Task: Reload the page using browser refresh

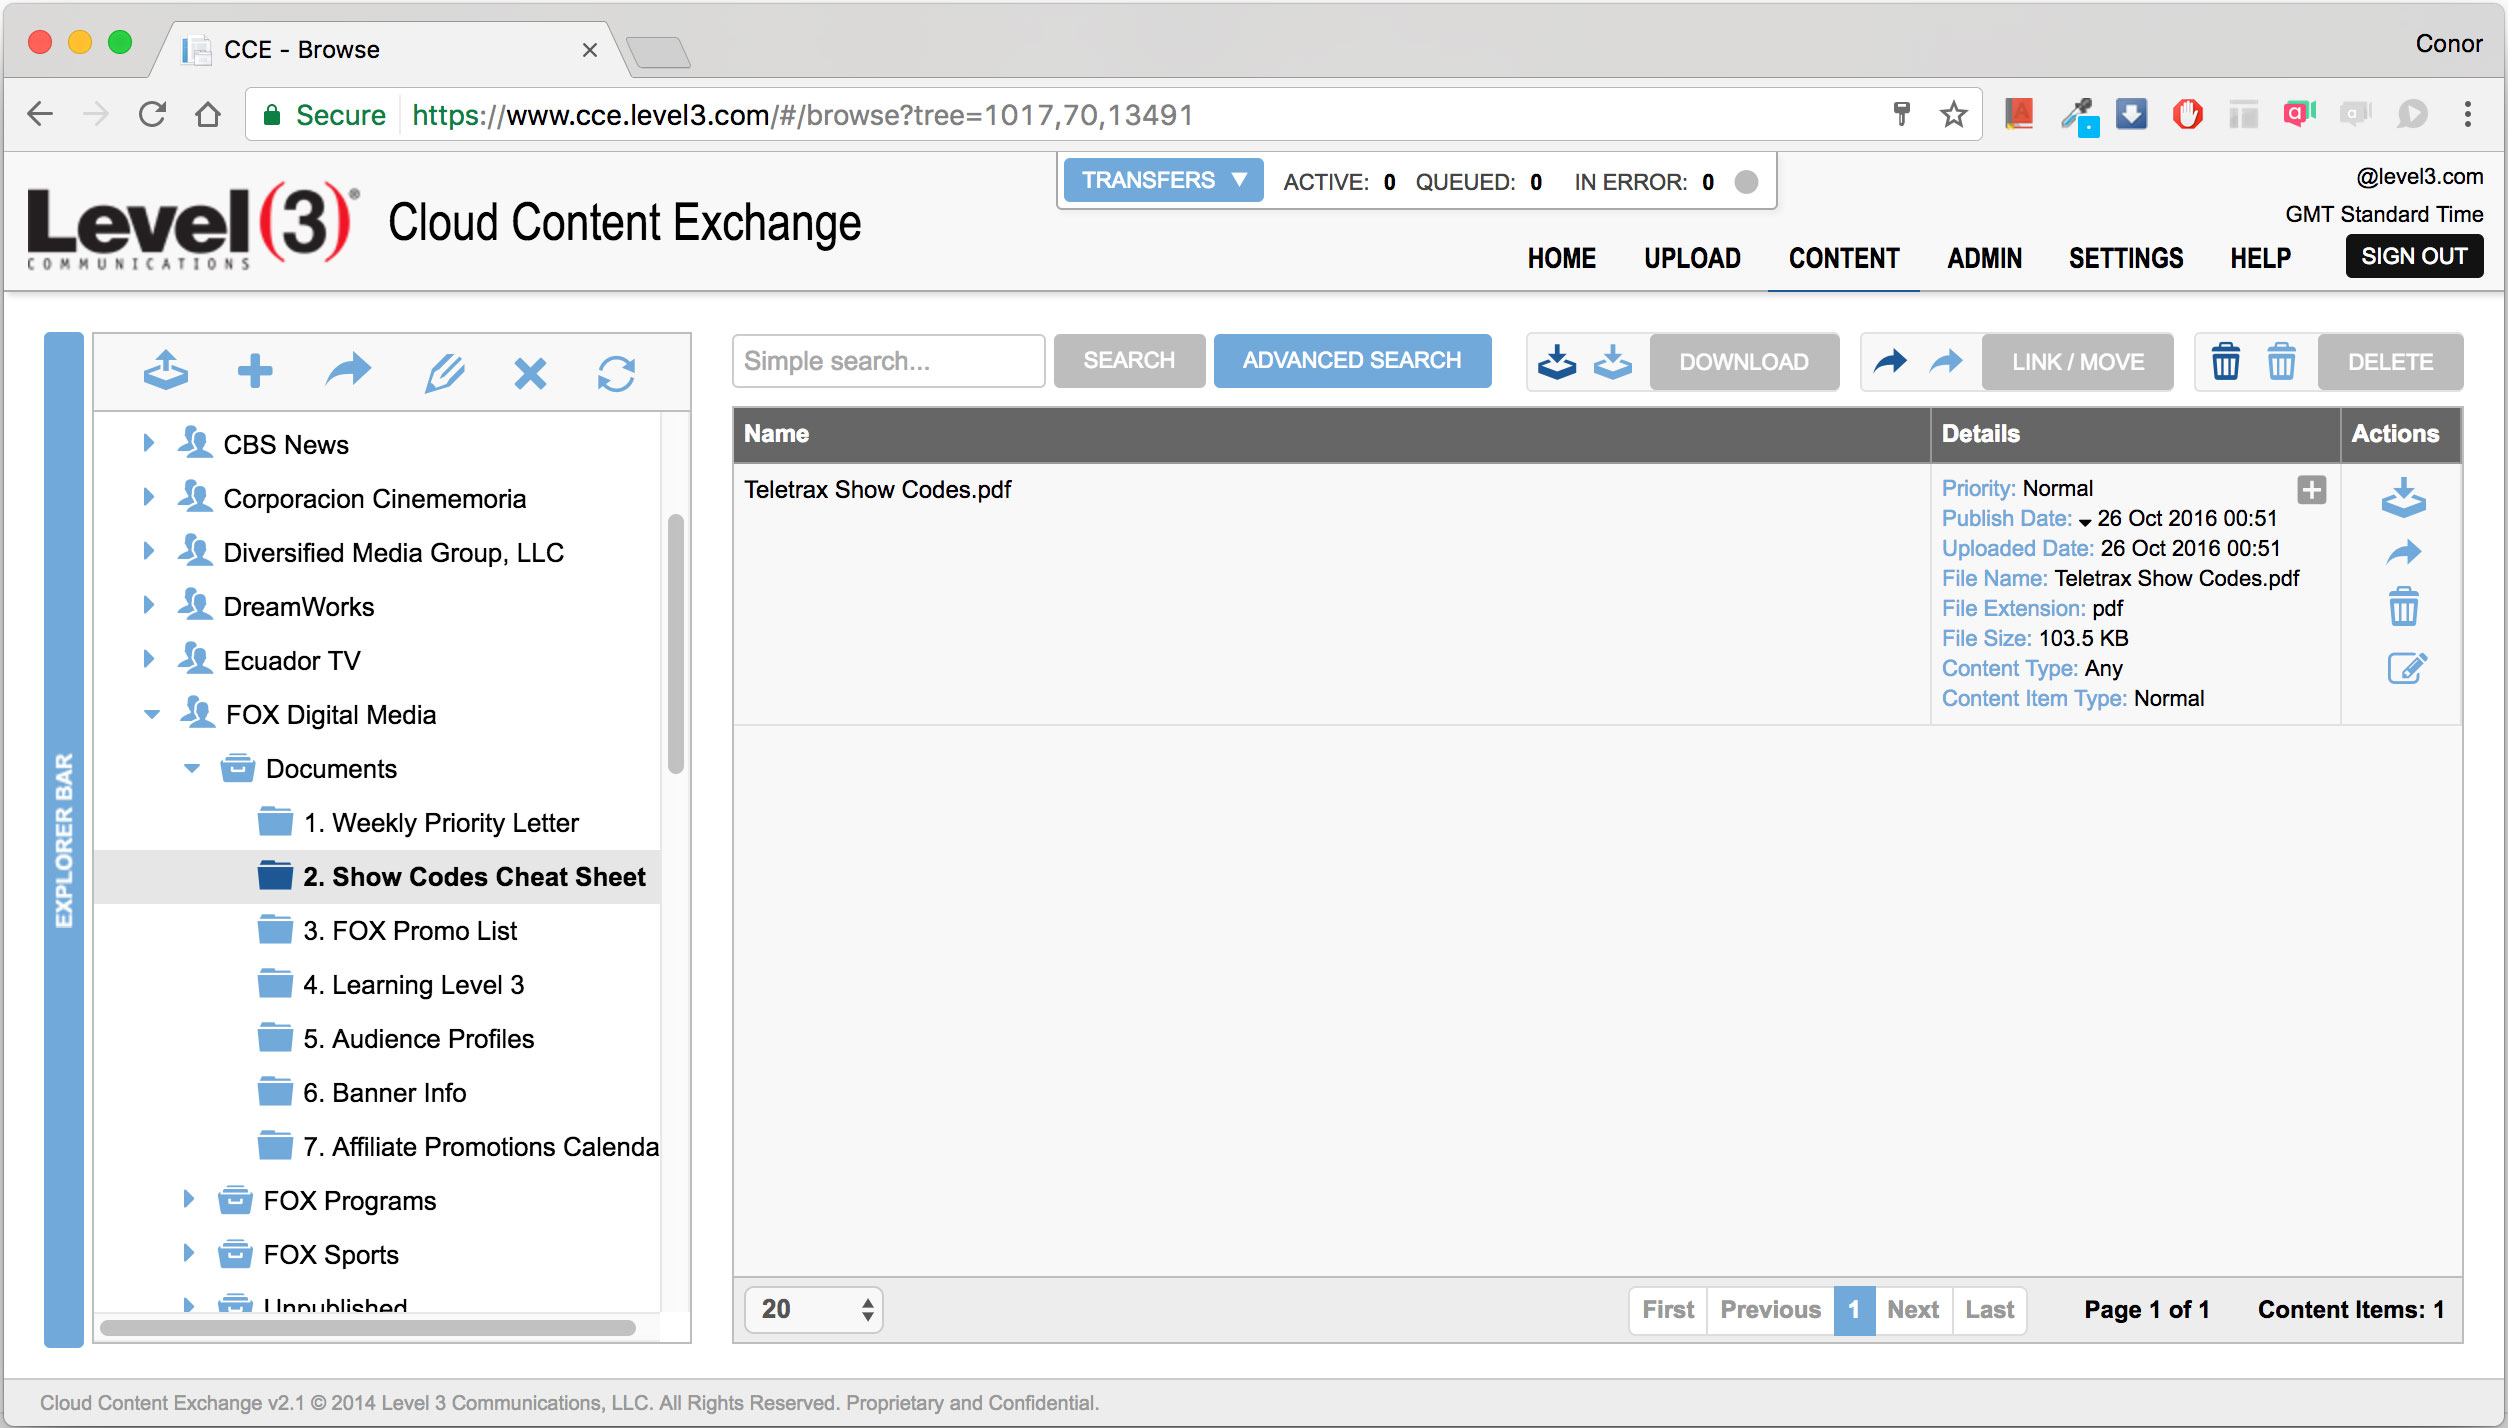Action: coord(152,114)
